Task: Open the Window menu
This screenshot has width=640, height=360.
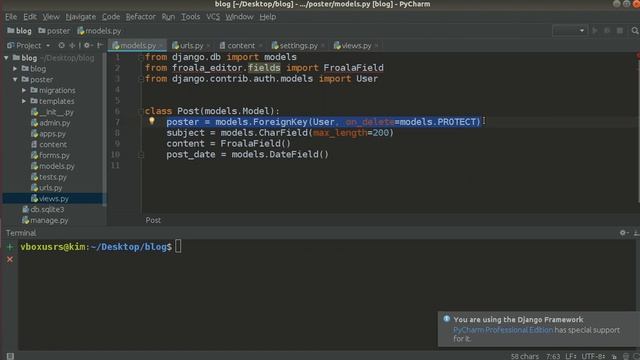Action: coord(240,17)
